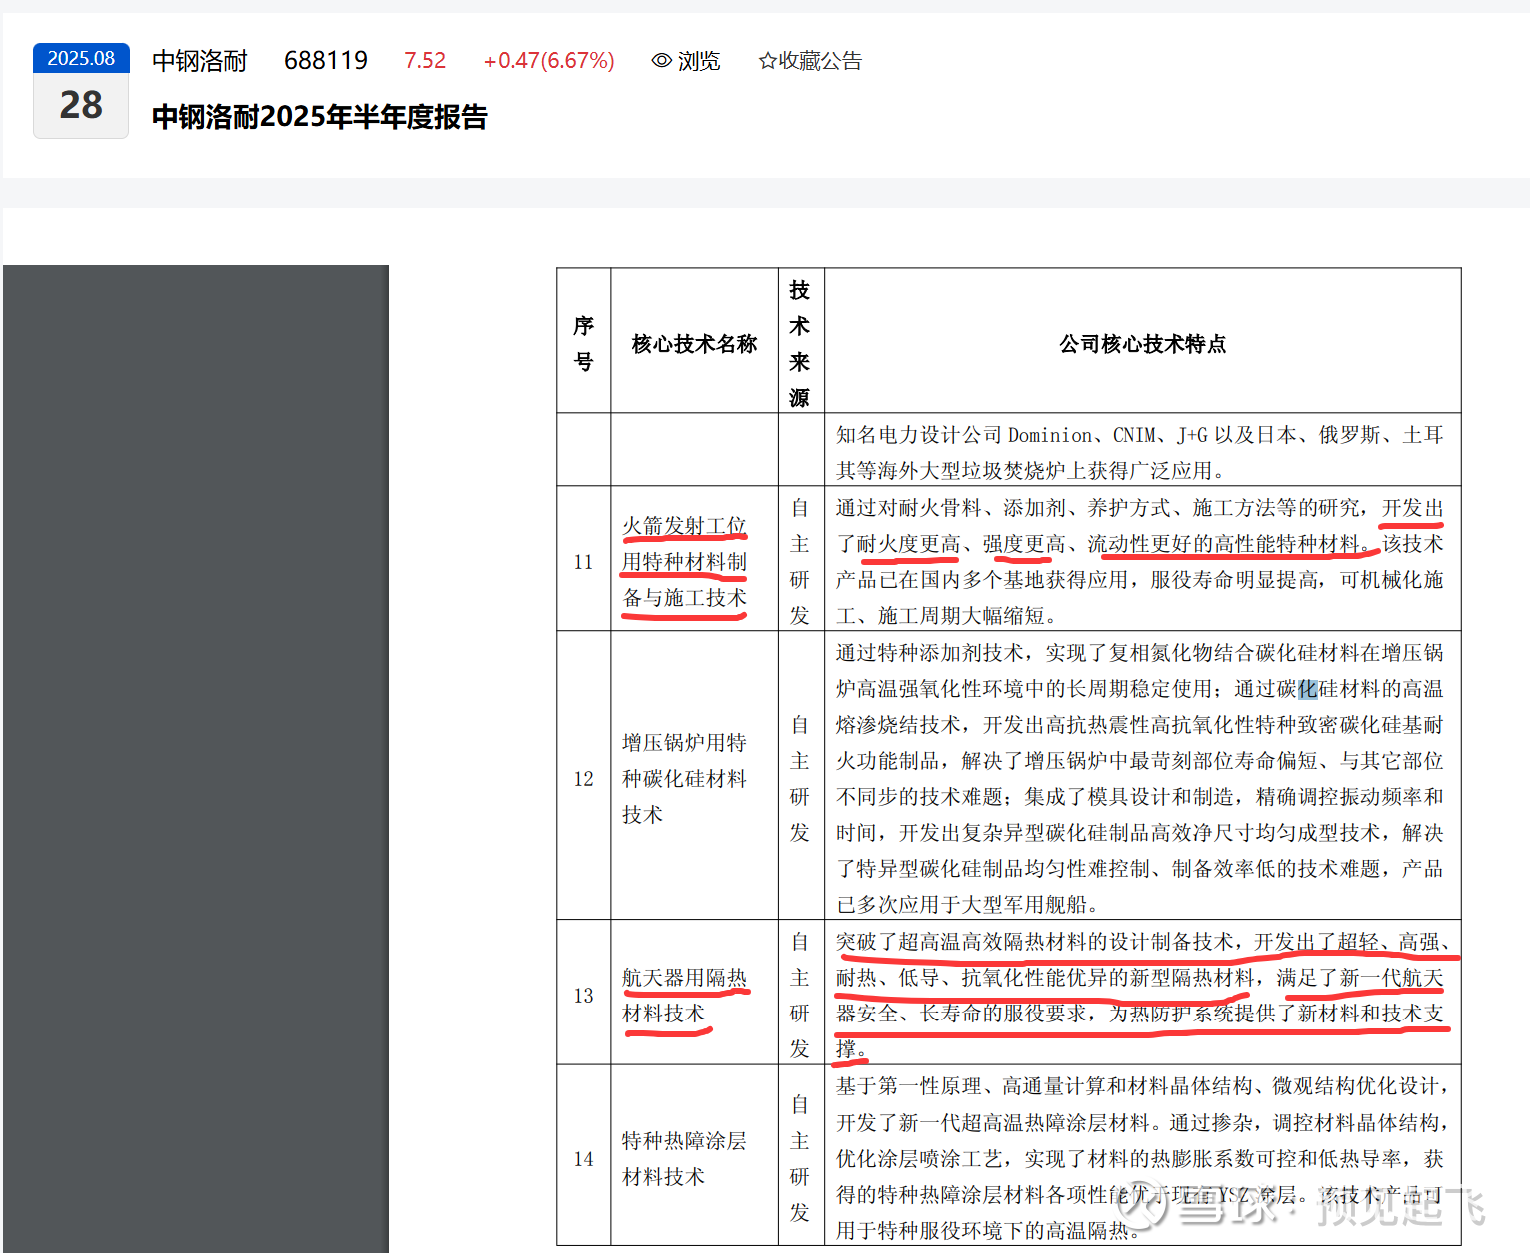1530x1253 pixels.
Task: Click the star icon to favorite announcement
Action: tap(767, 61)
